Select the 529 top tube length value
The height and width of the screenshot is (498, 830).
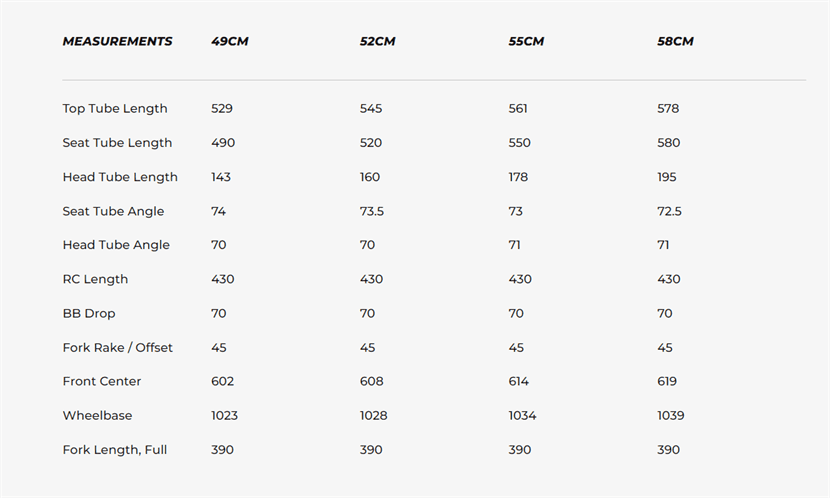tap(222, 109)
